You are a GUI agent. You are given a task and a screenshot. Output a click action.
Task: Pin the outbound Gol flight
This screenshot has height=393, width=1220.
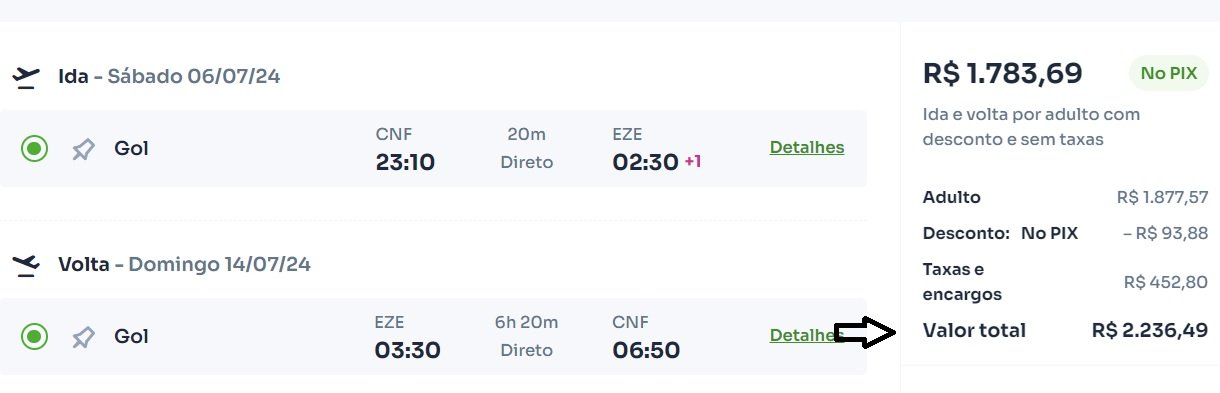tap(84, 149)
